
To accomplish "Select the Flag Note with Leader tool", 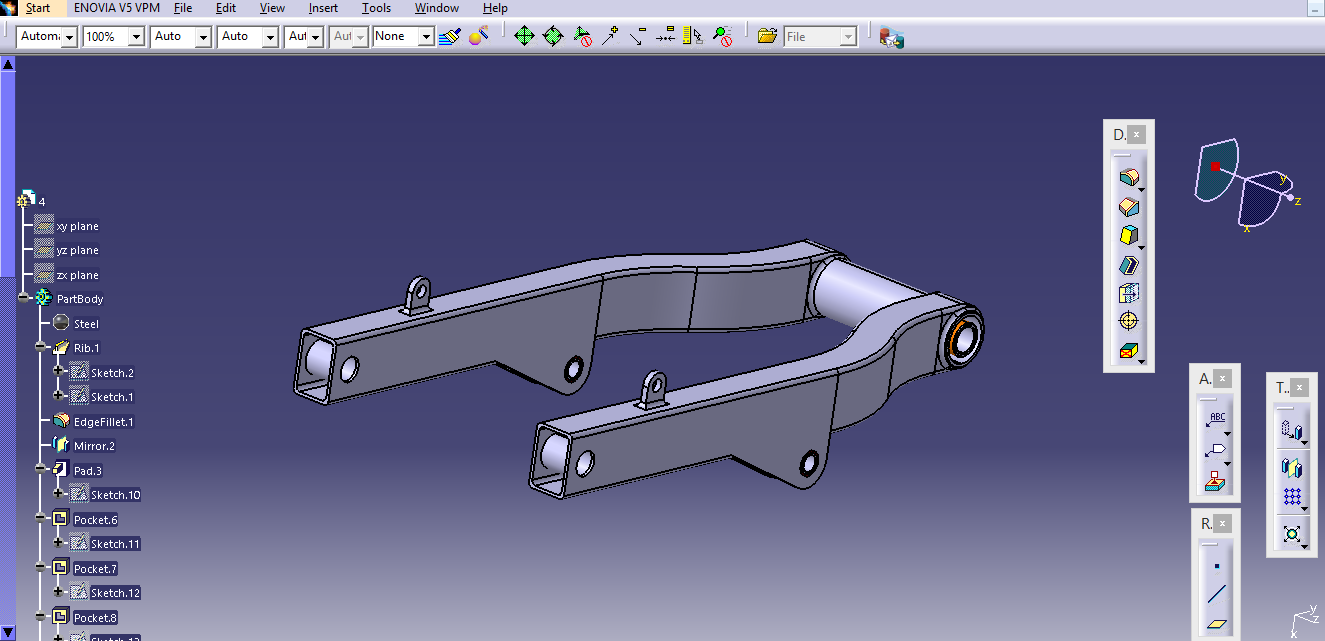I will (1216, 450).
